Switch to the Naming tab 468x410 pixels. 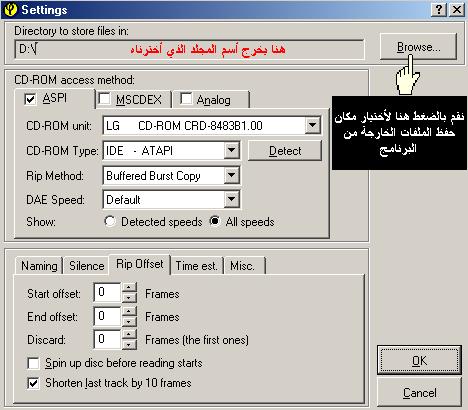click(39, 266)
